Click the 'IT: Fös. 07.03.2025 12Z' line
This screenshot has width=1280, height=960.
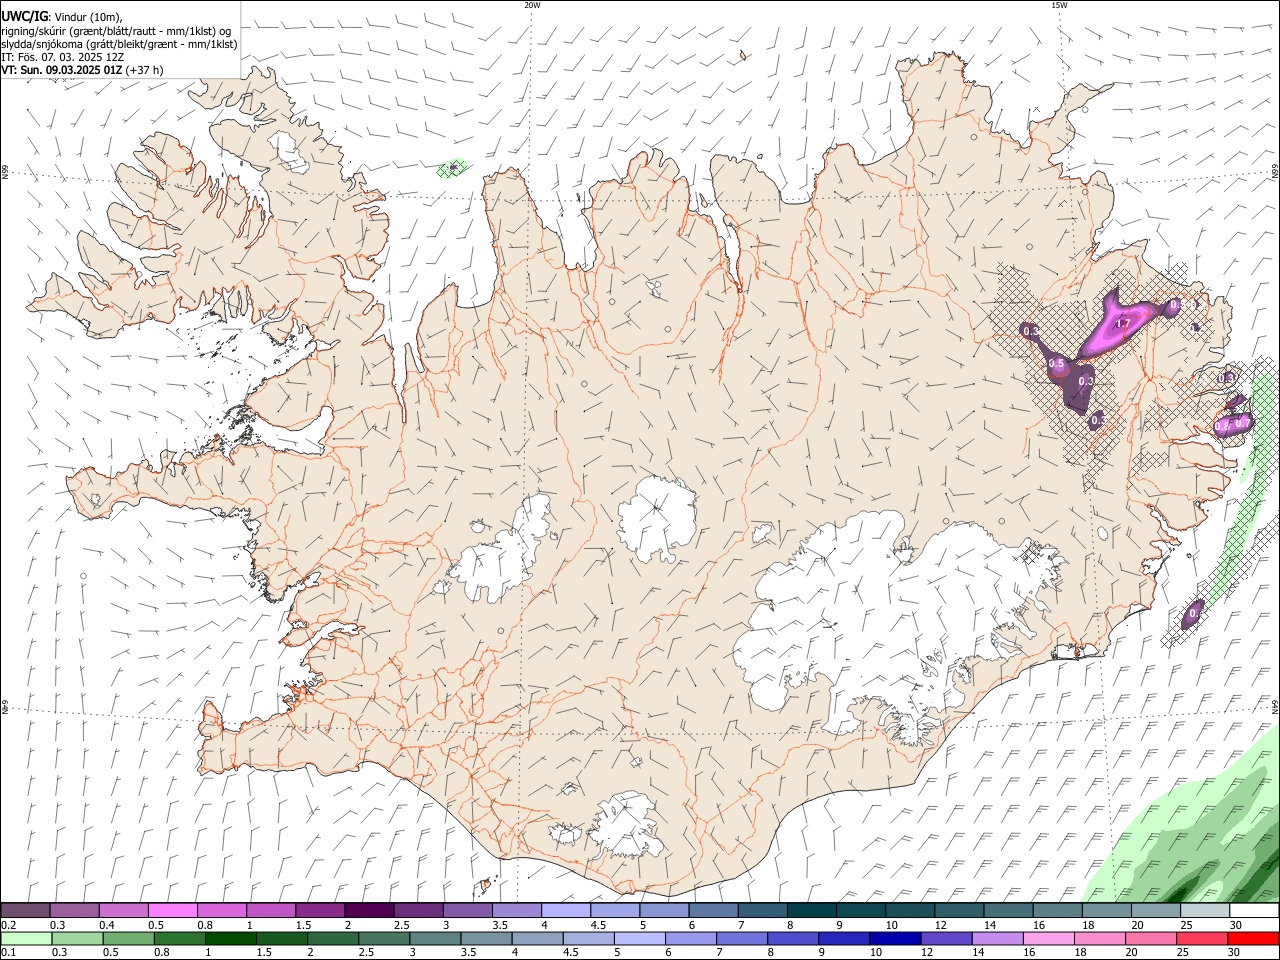pos(62,57)
